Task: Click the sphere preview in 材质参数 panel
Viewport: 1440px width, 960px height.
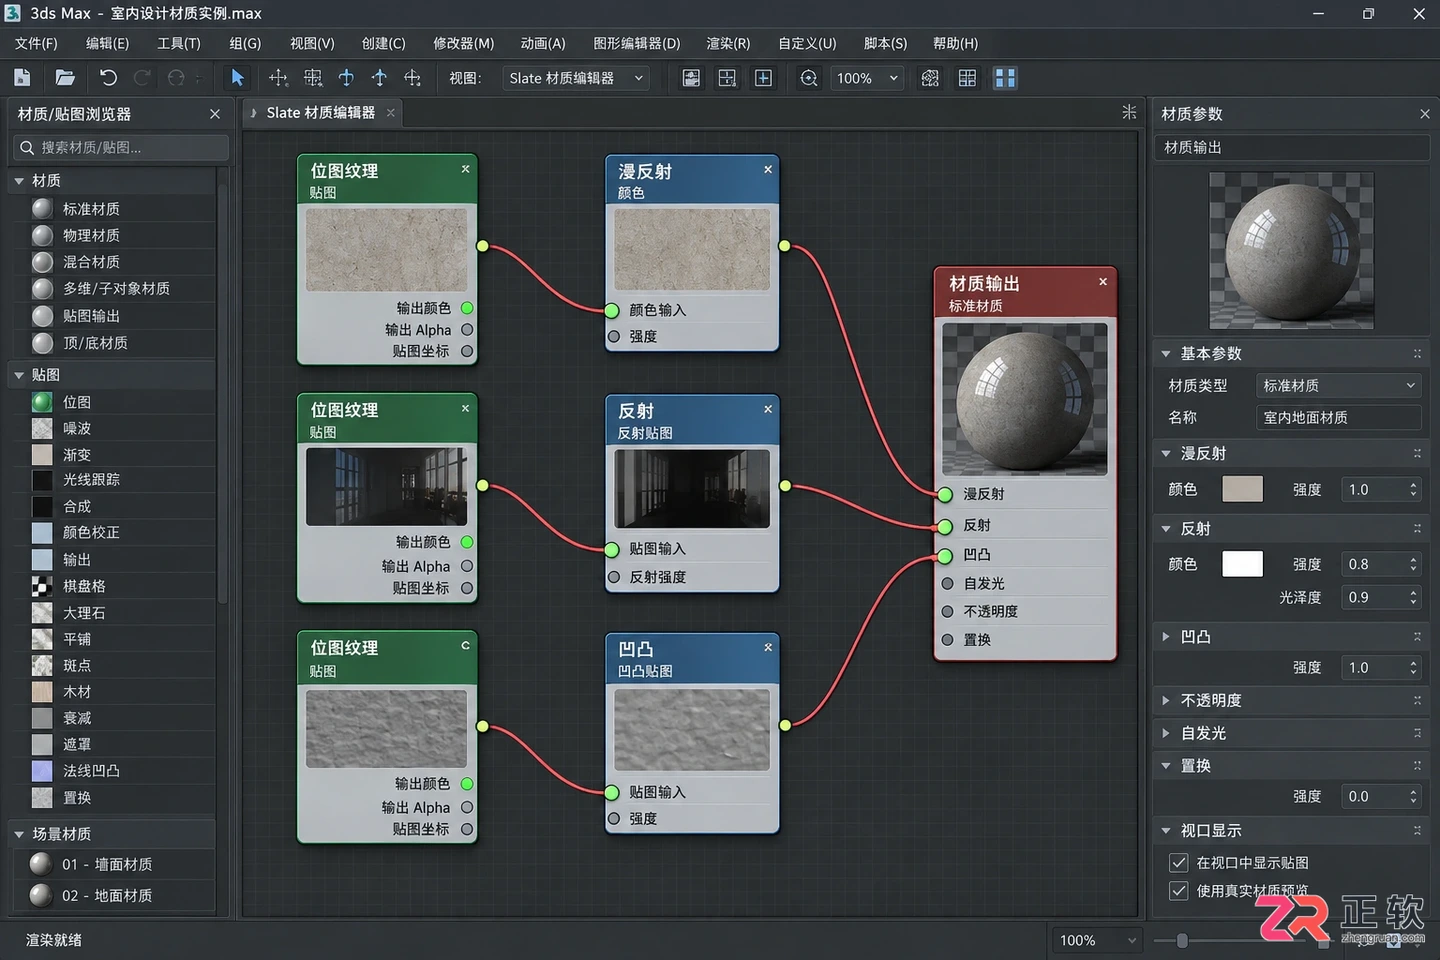Action: click(x=1291, y=250)
